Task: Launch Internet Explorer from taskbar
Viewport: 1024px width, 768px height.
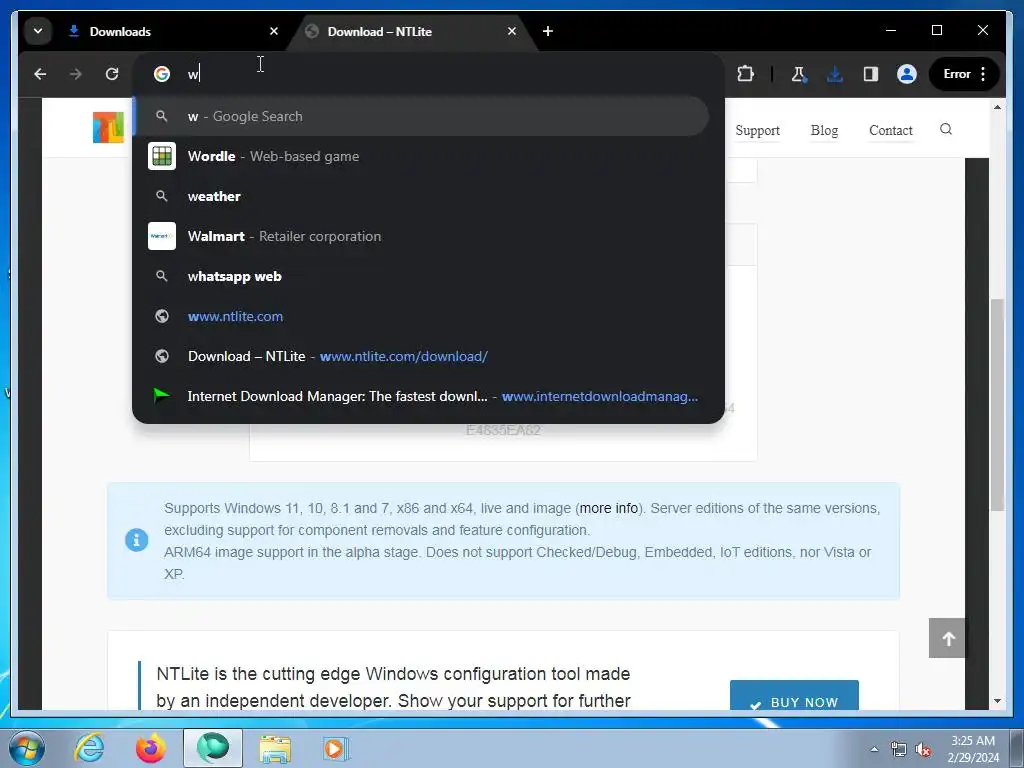Action: pos(89,748)
